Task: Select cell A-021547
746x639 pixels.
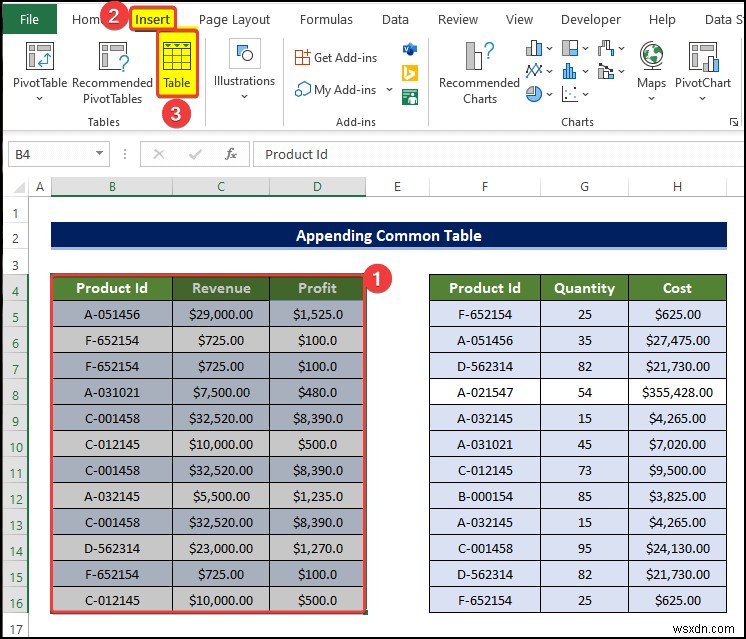Action: pos(485,392)
